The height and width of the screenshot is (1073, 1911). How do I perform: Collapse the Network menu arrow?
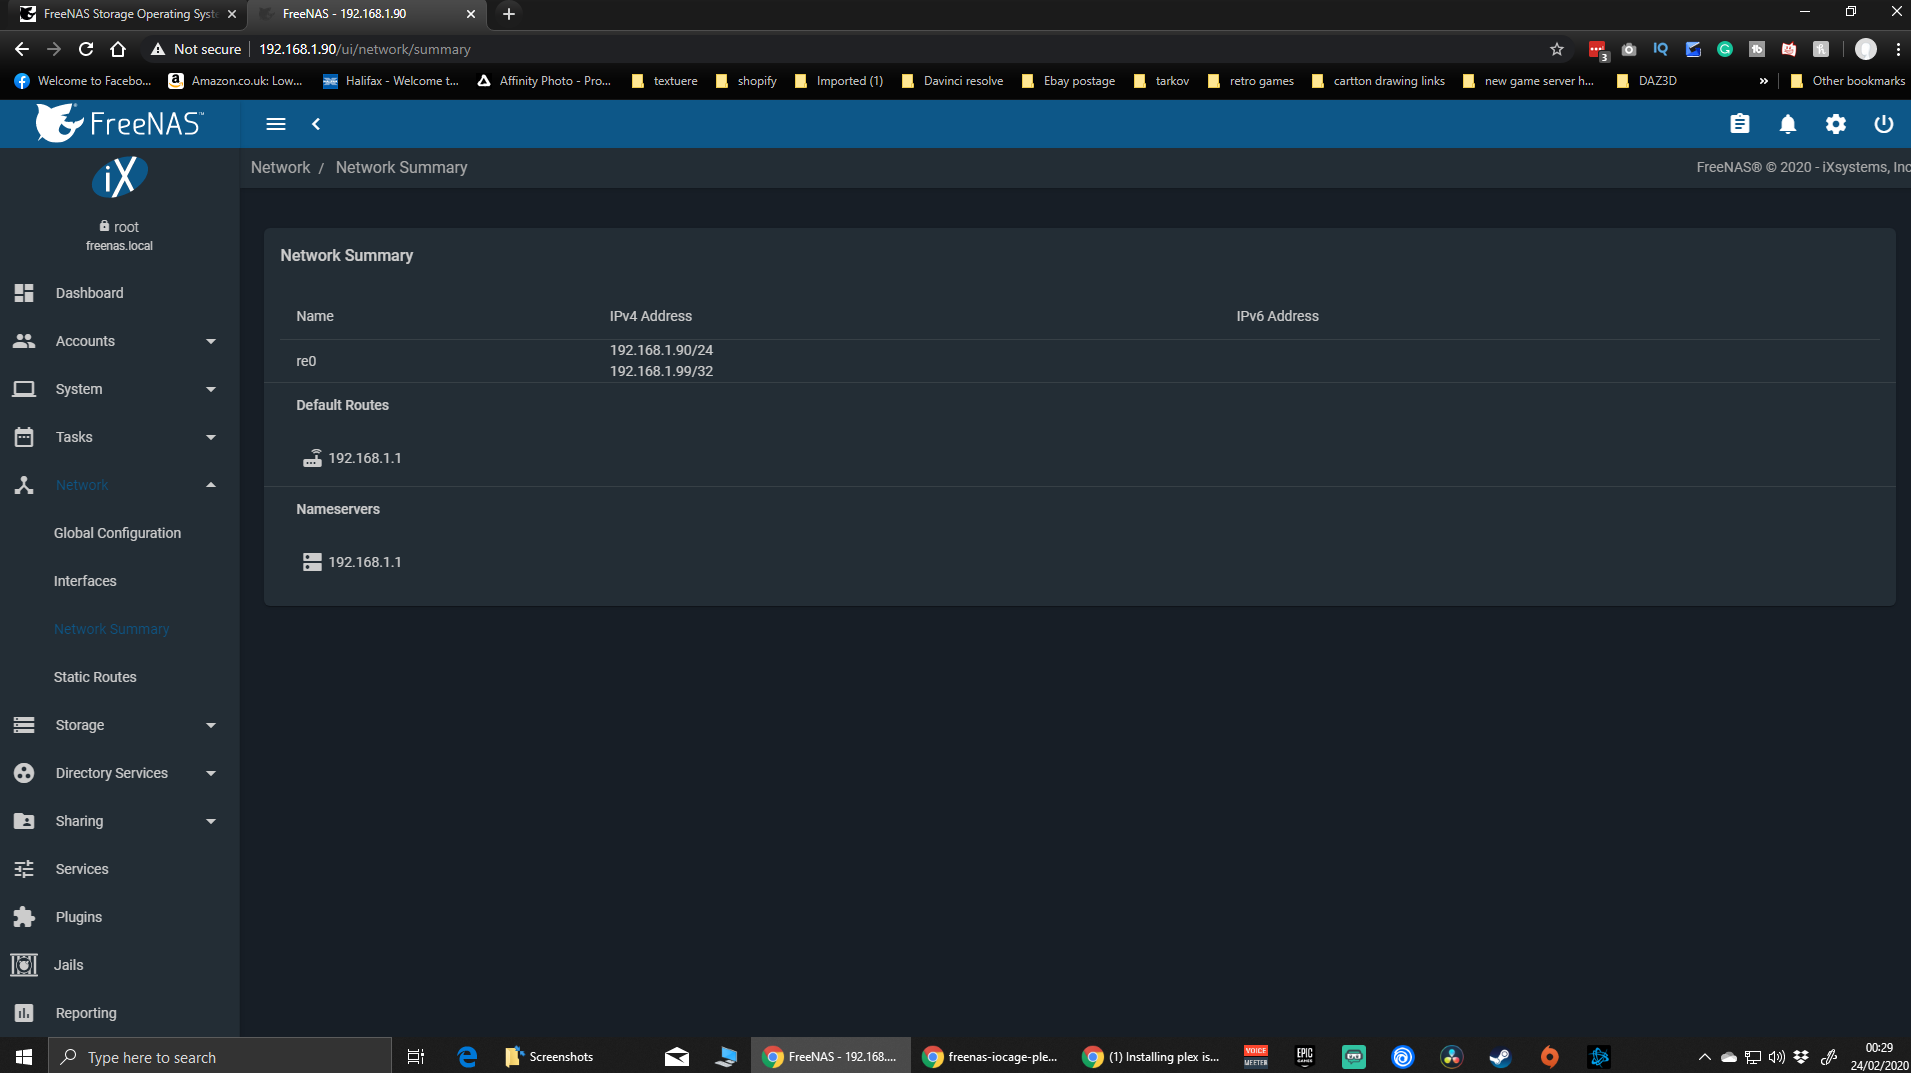[211, 485]
